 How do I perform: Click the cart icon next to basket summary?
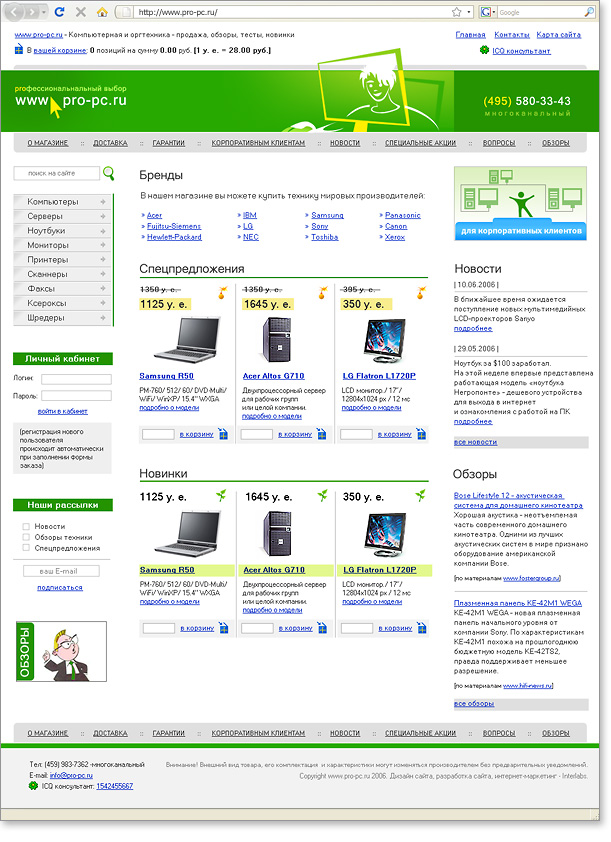(19, 50)
